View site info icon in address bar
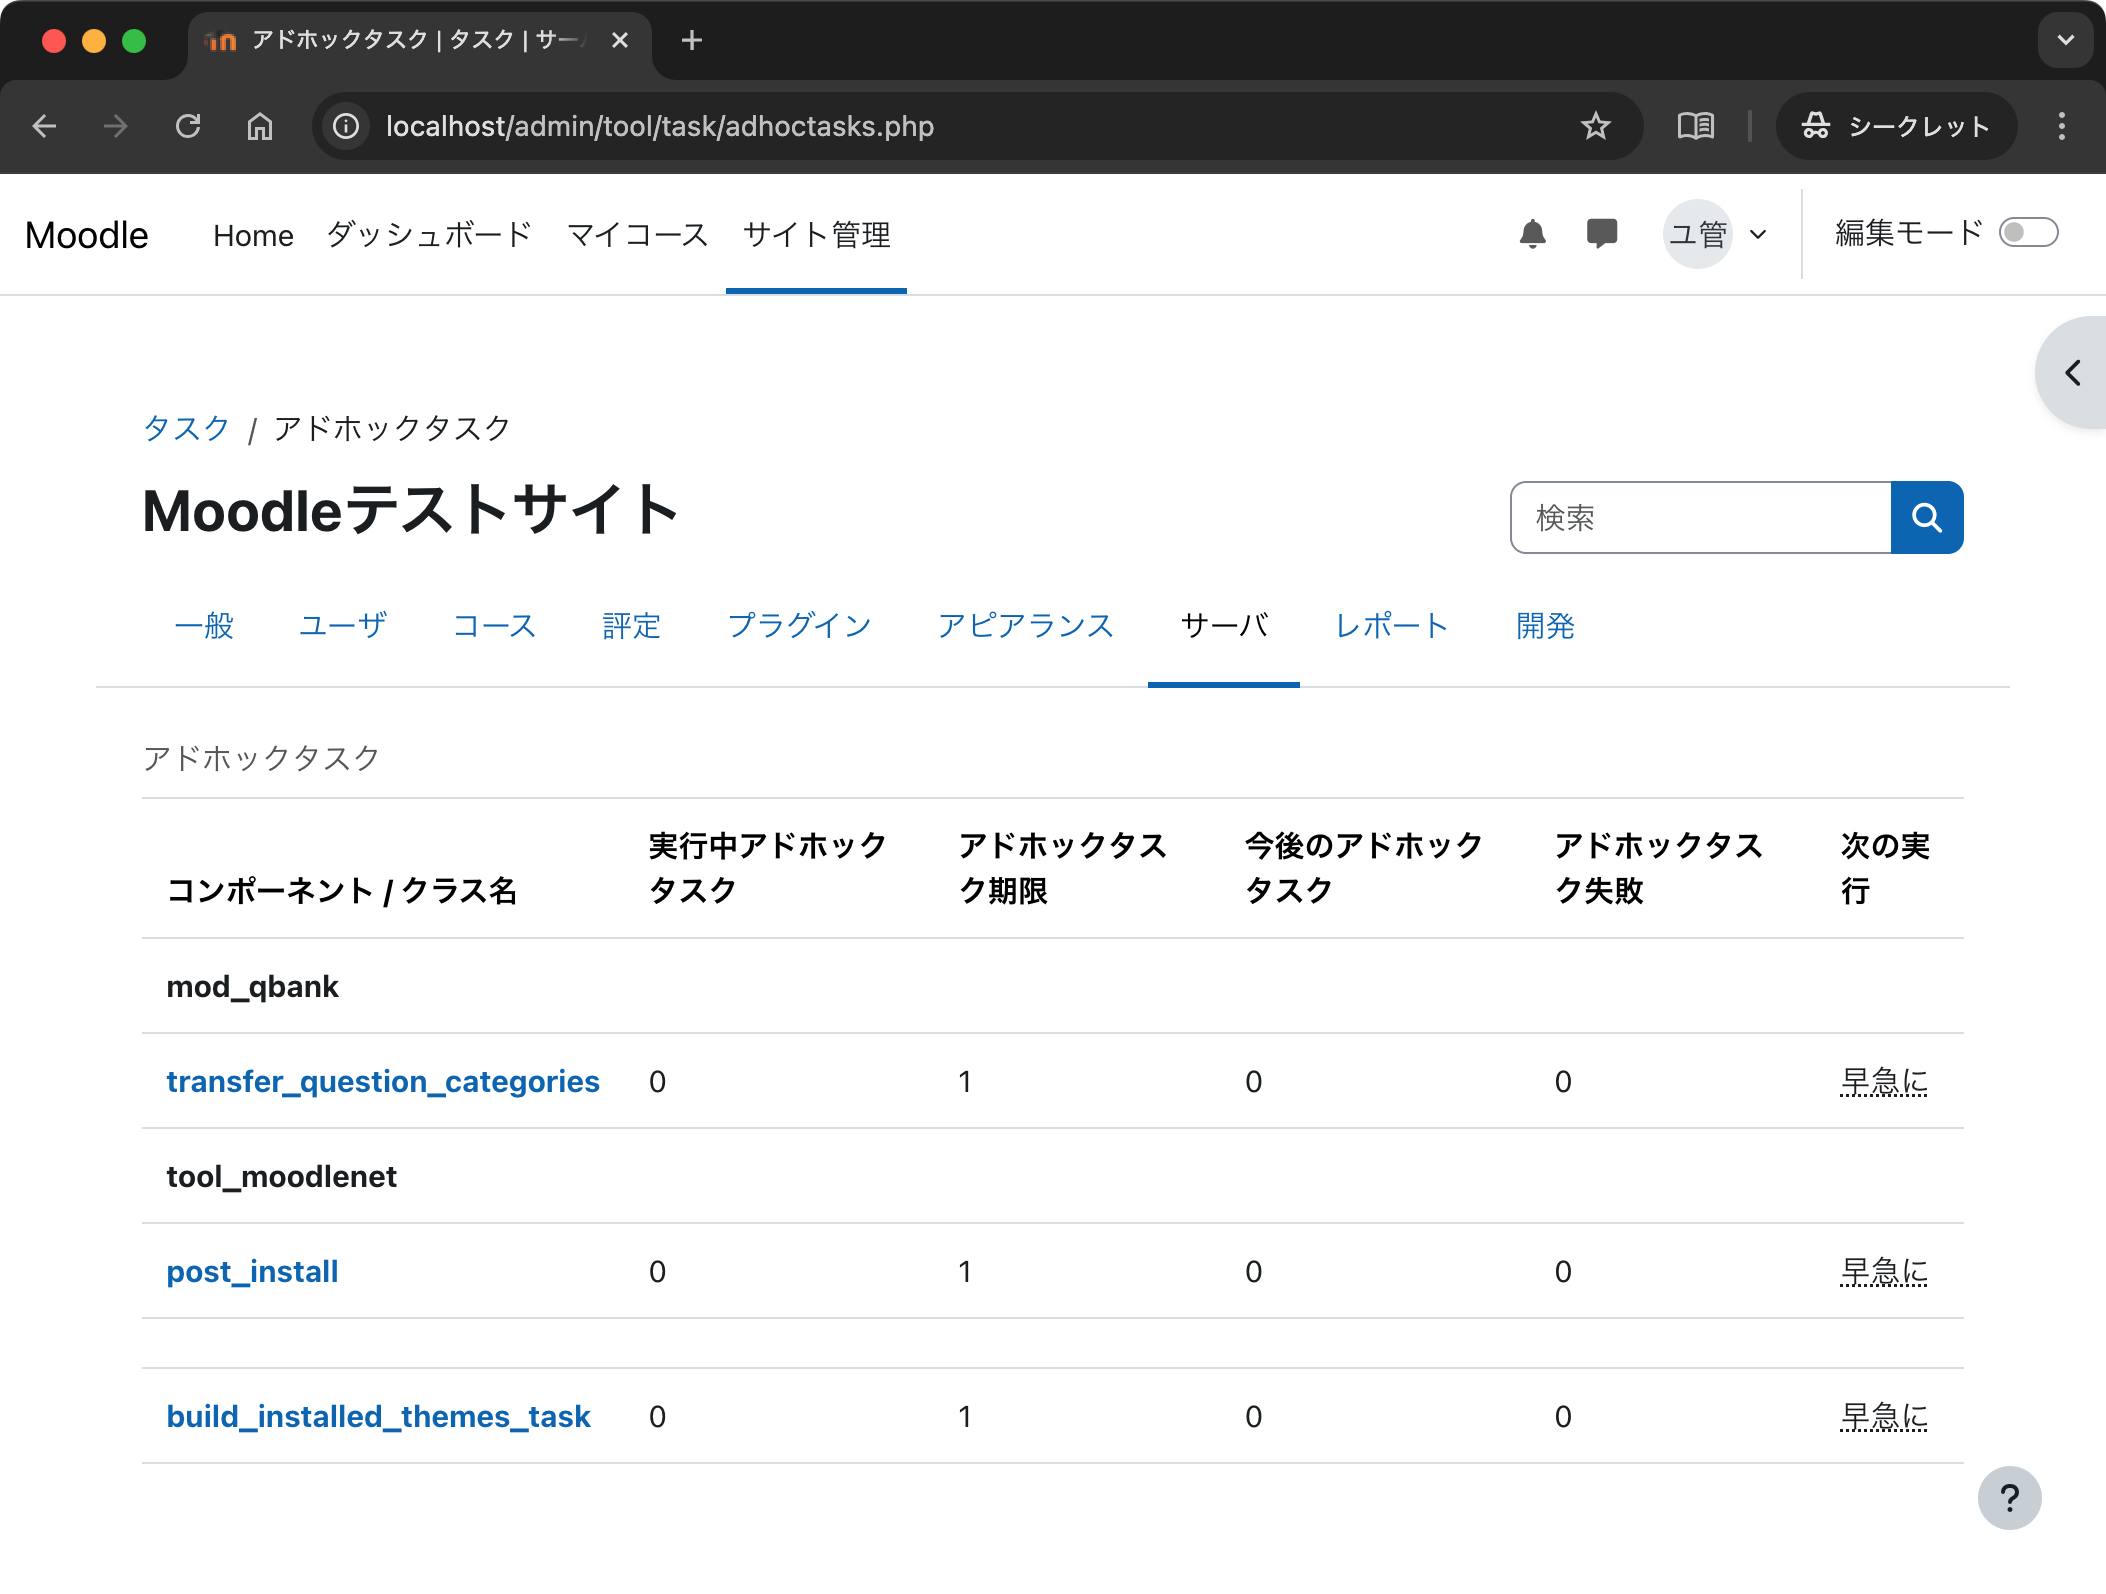 pos(346,126)
